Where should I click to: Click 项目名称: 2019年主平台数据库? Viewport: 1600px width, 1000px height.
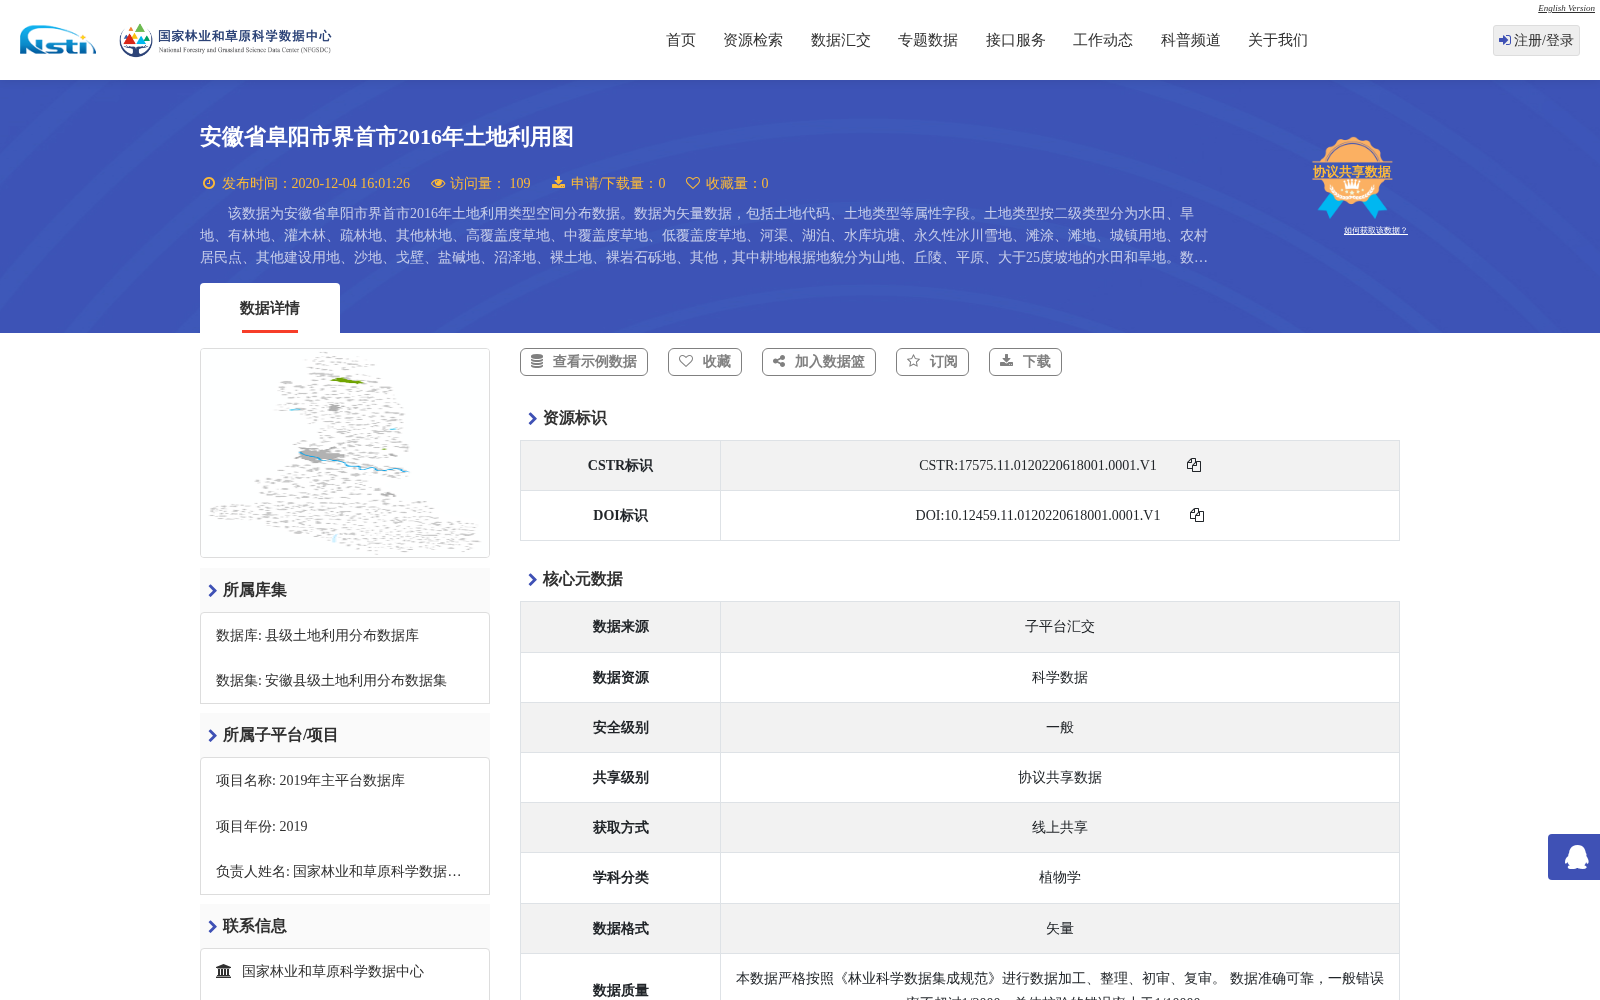coord(310,781)
